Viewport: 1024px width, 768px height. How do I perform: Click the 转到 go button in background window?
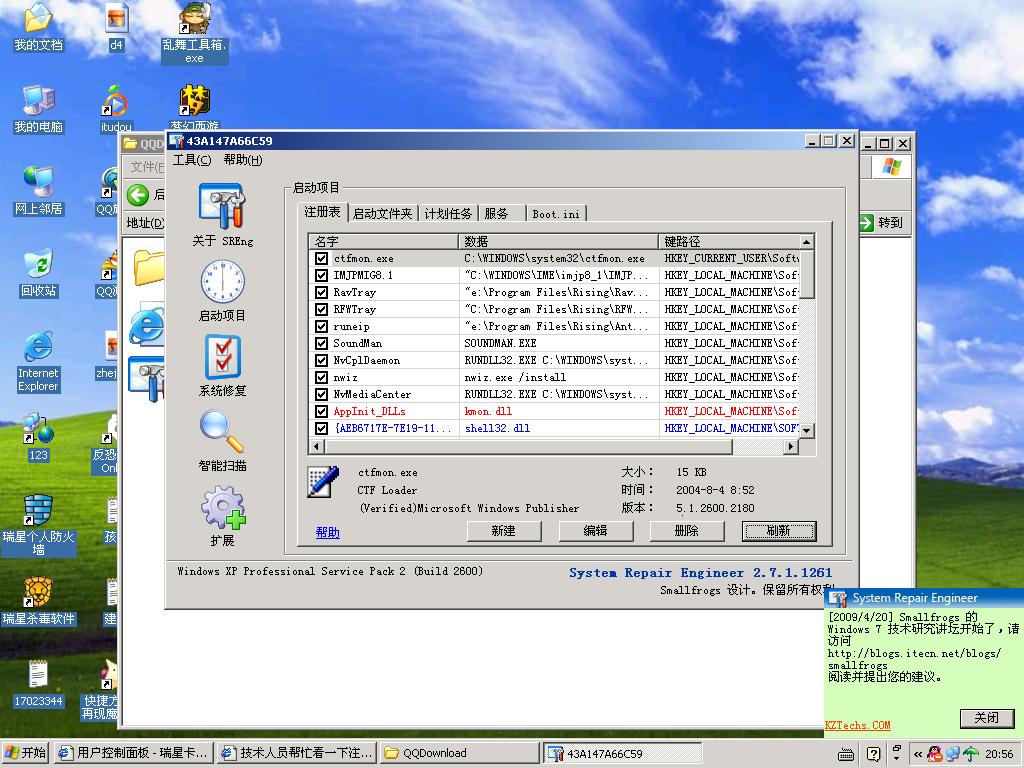882,223
